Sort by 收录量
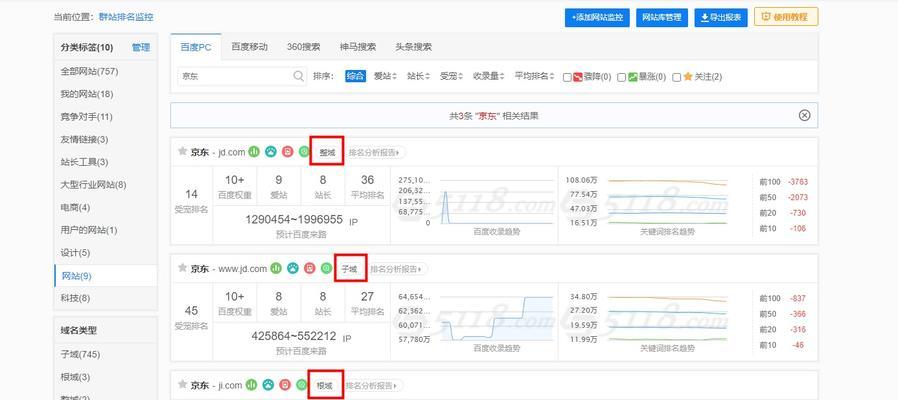 pos(489,76)
